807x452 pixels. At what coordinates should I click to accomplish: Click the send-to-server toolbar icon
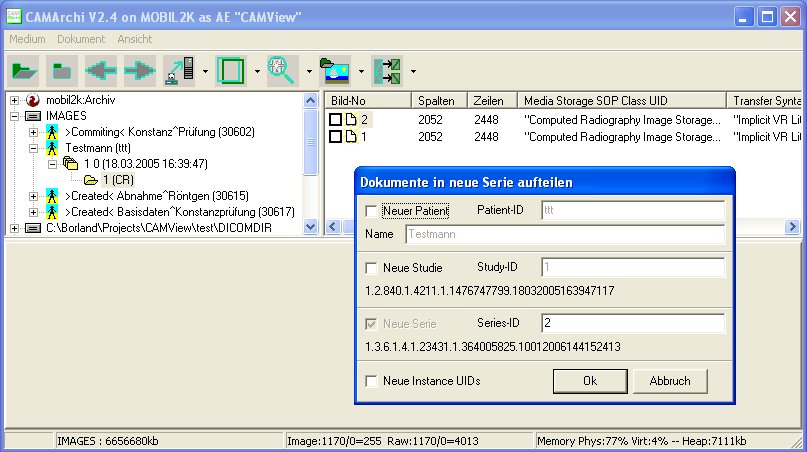pos(179,71)
